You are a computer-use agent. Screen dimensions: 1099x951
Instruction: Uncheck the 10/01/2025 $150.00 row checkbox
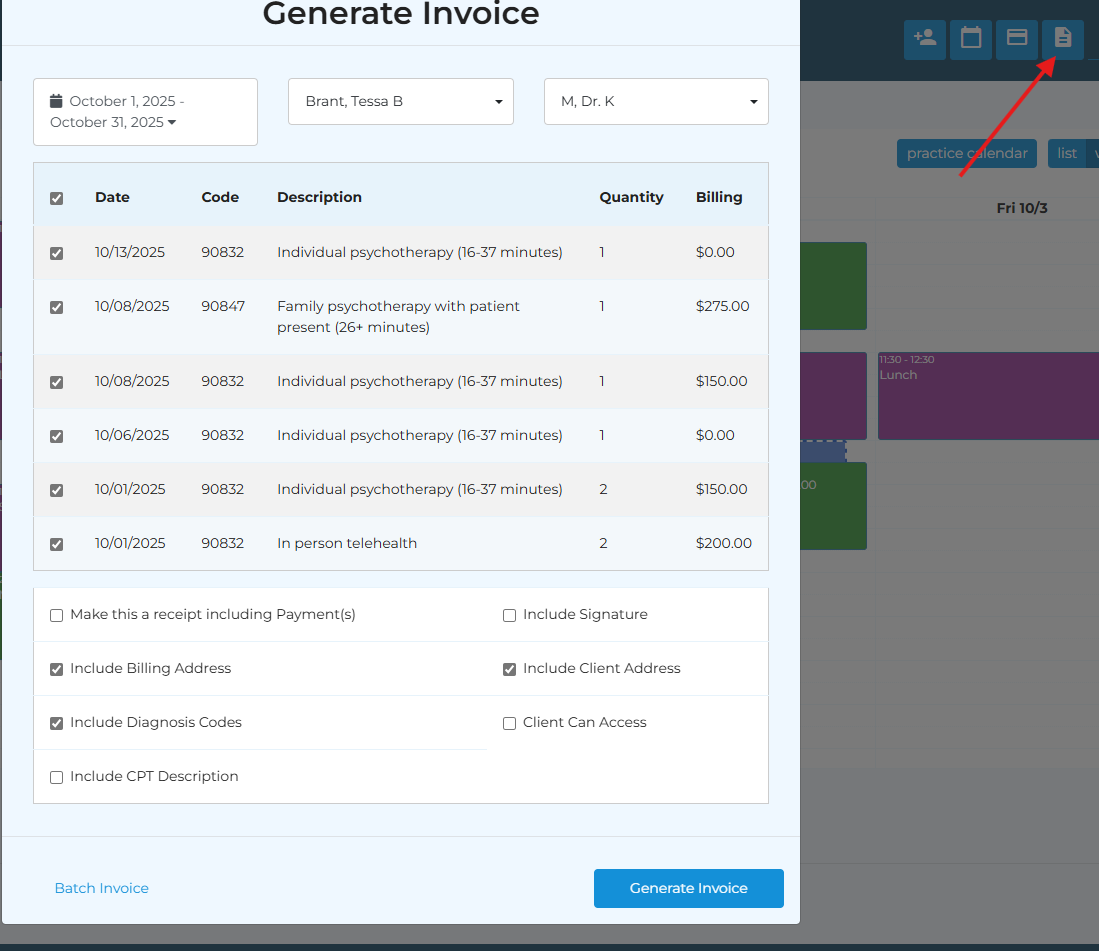[x=57, y=490]
